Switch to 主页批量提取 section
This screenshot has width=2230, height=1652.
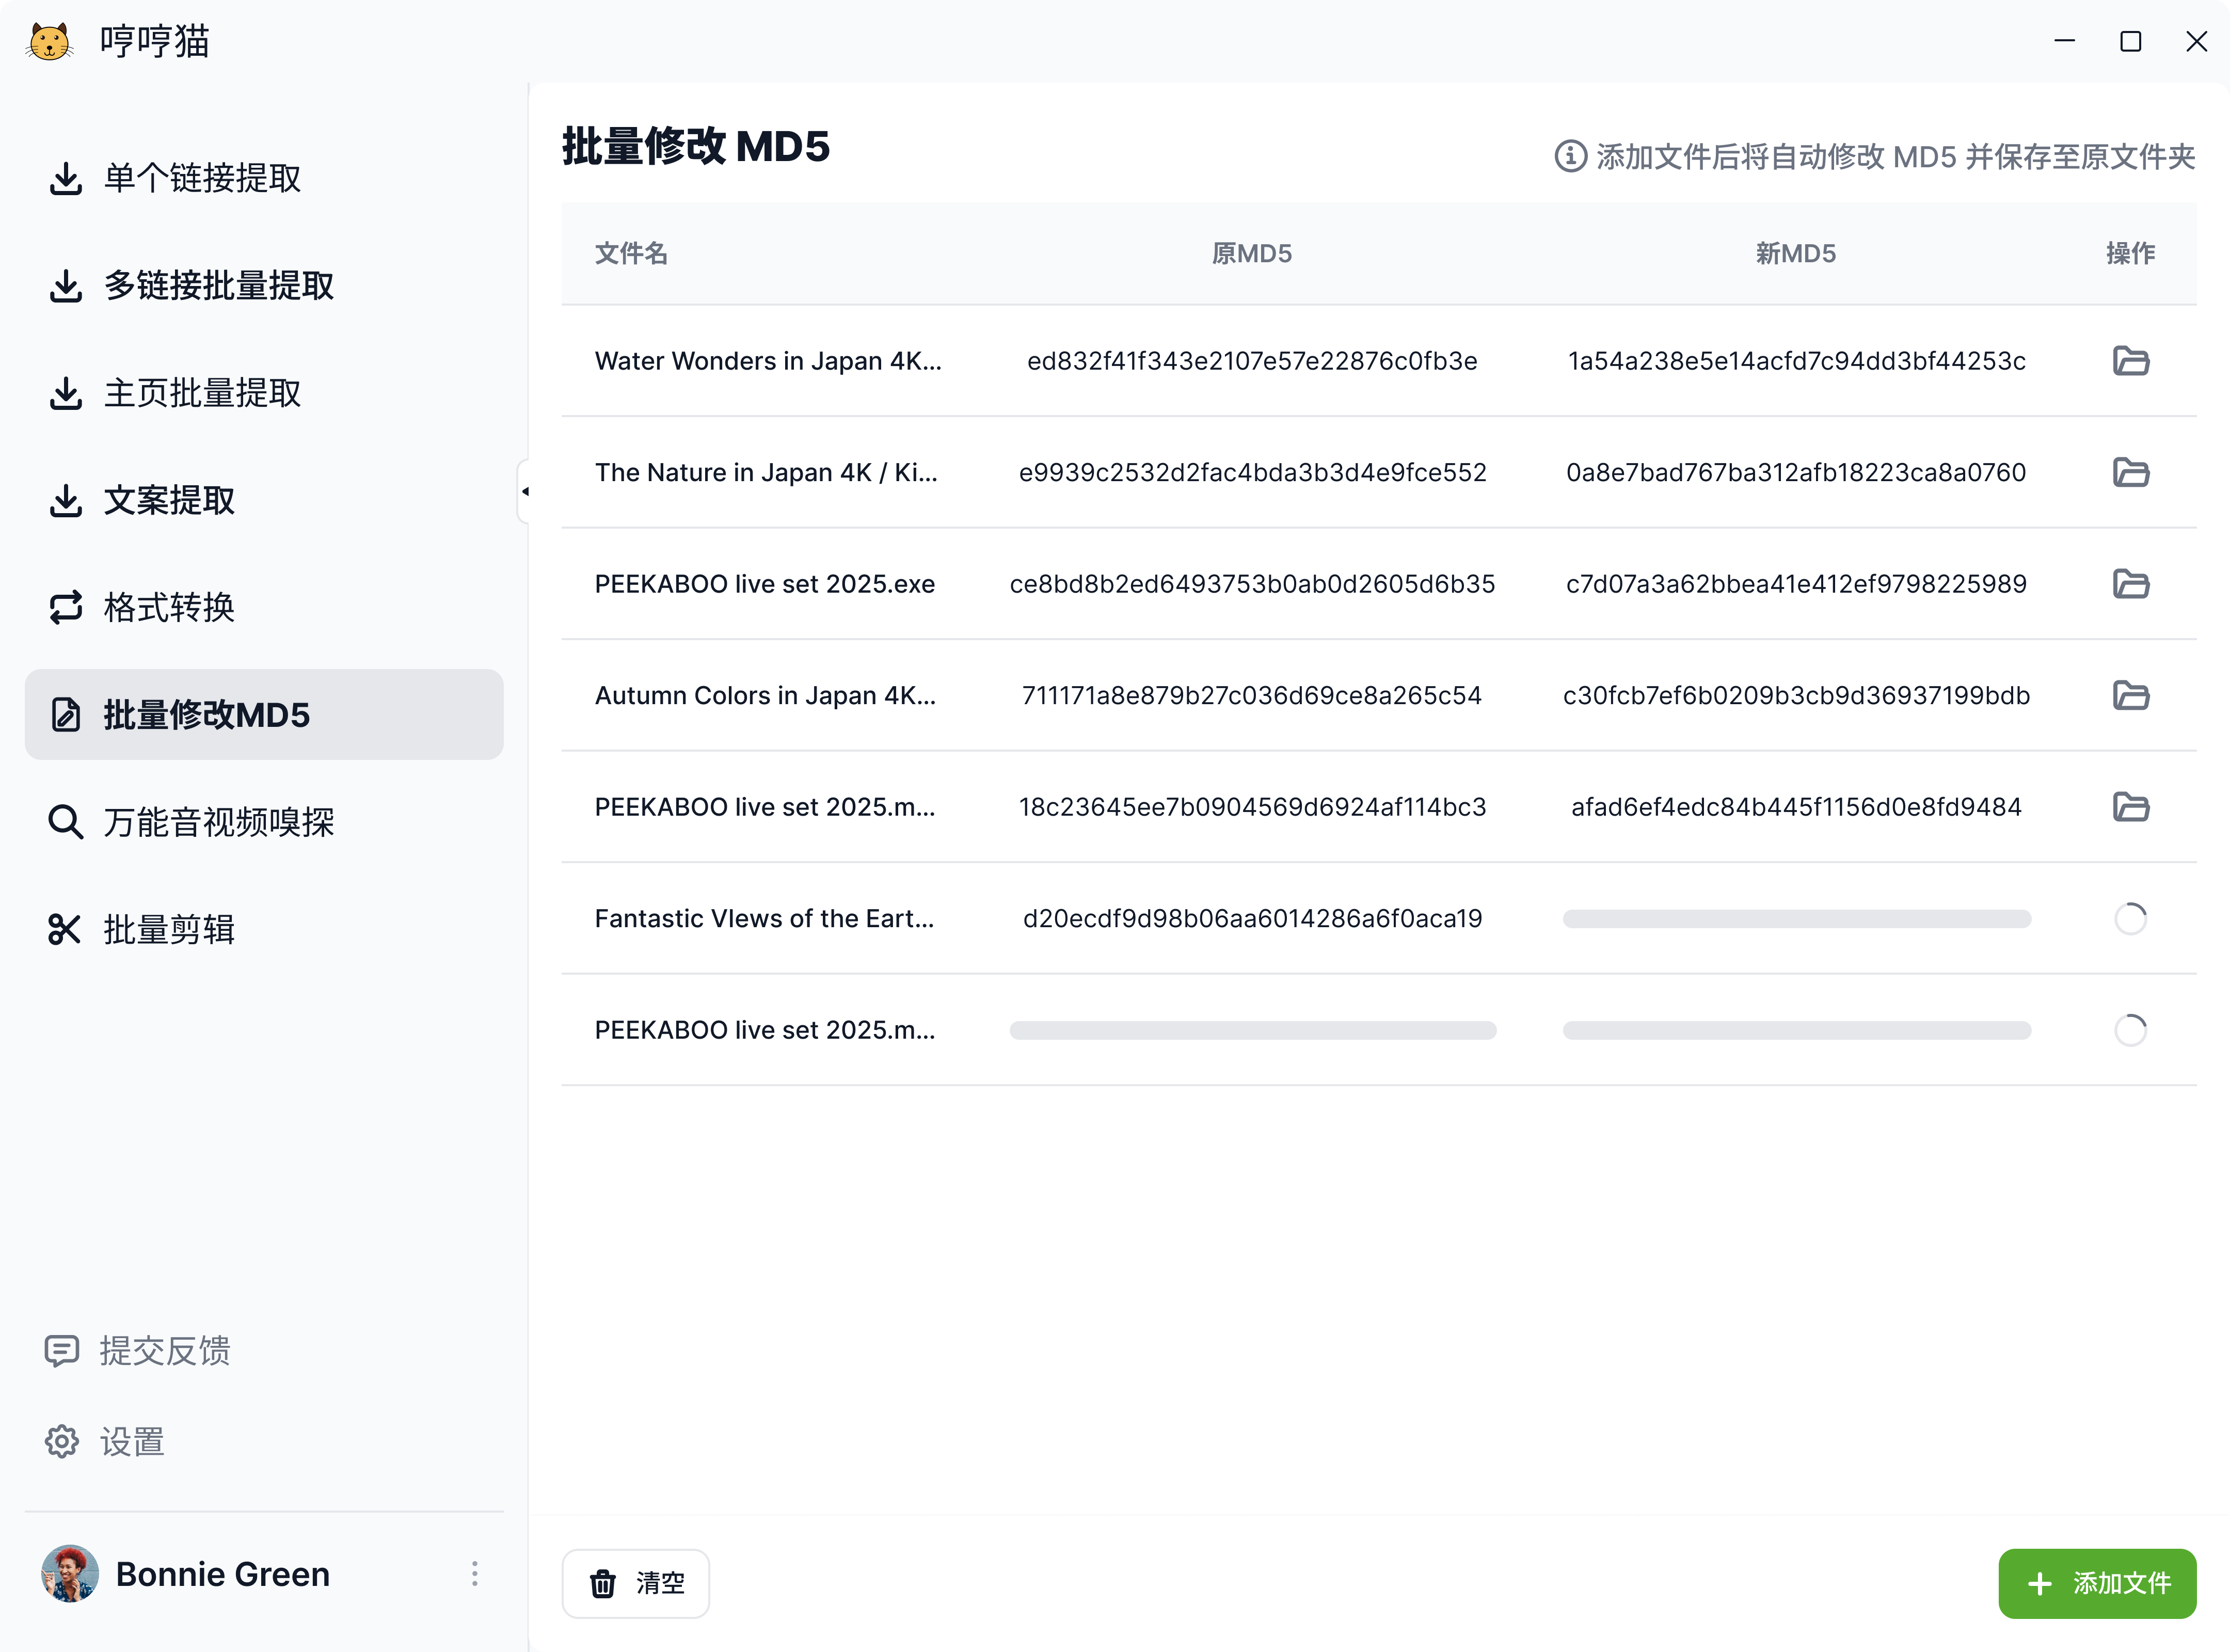[65, 393]
